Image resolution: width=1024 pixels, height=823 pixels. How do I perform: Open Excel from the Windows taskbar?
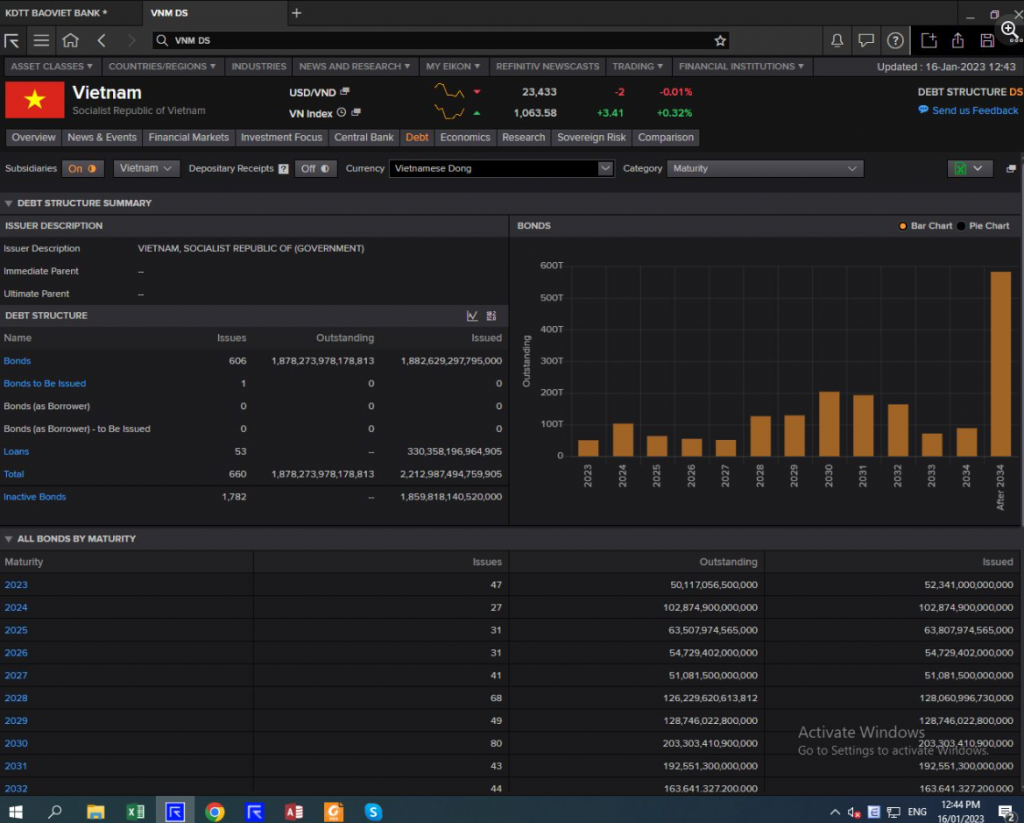tap(135, 811)
